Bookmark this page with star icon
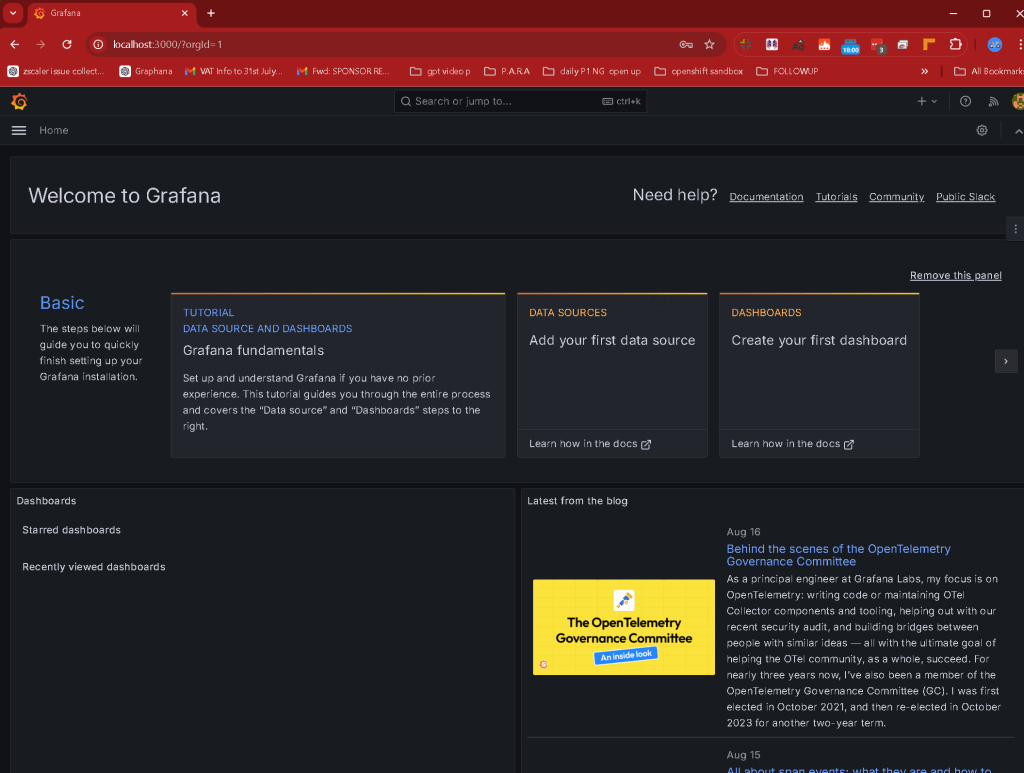Viewport: 1024px width, 773px height. click(709, 44)
